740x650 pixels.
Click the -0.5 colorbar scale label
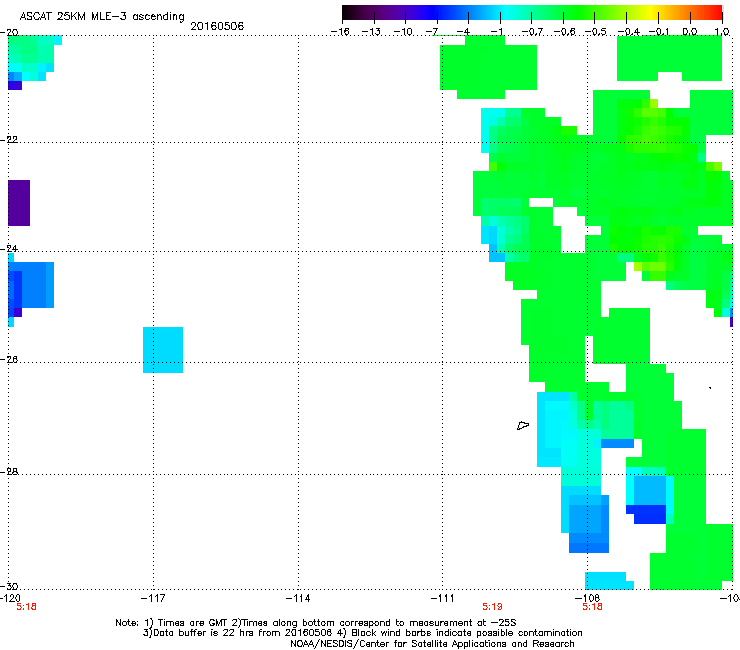(x=595, y=32)
